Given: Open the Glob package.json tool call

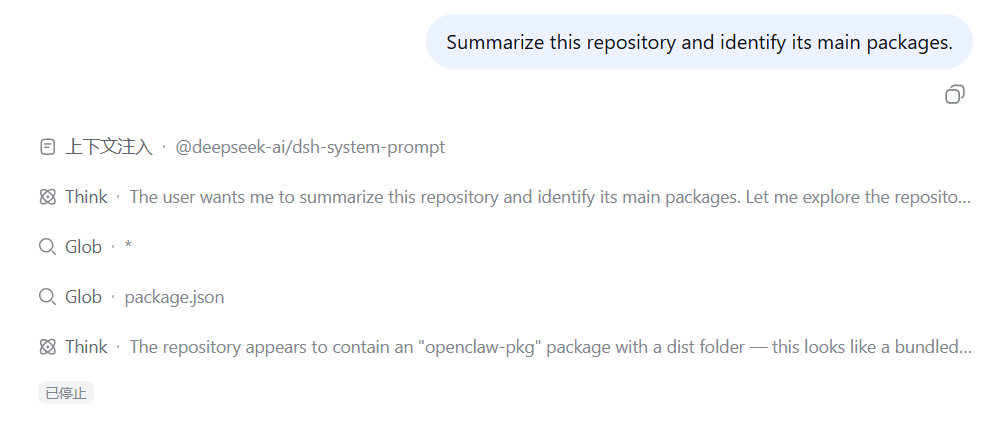Looking at the screenshot, I should [x=132, y=297].
